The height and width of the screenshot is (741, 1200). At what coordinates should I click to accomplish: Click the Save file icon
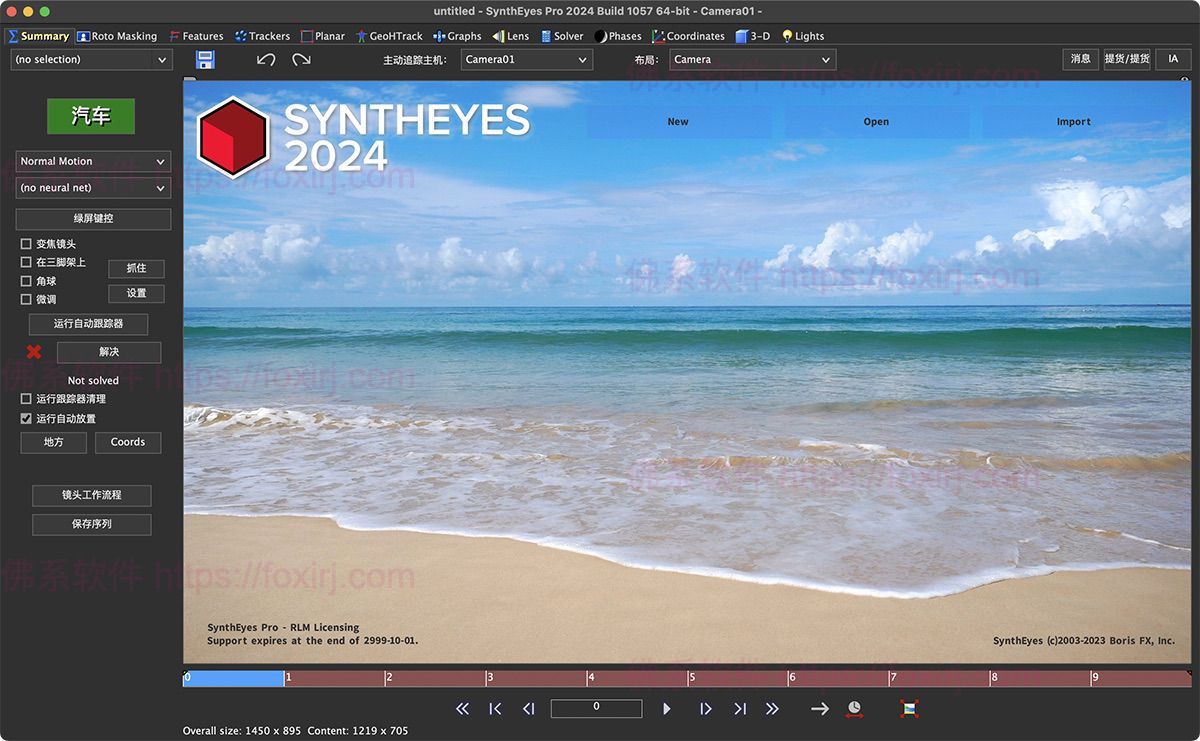pos(205,59)
